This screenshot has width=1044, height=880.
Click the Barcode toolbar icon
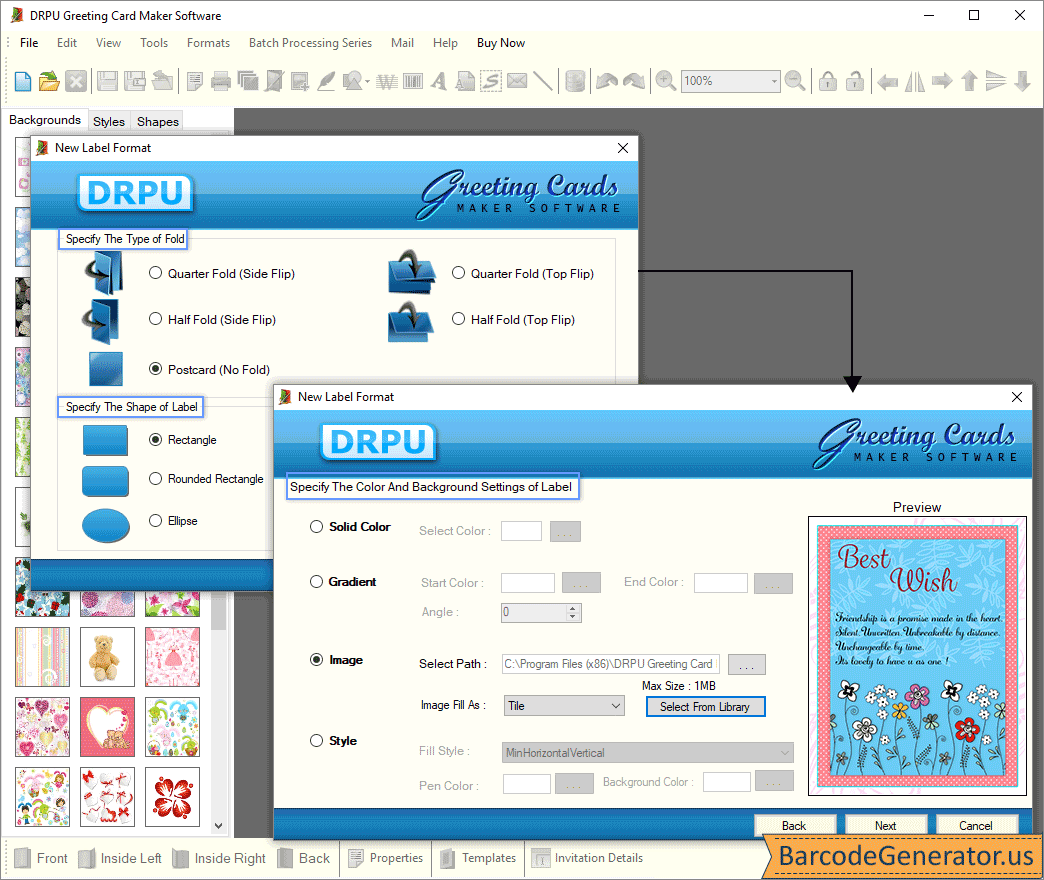coord(413,81)
